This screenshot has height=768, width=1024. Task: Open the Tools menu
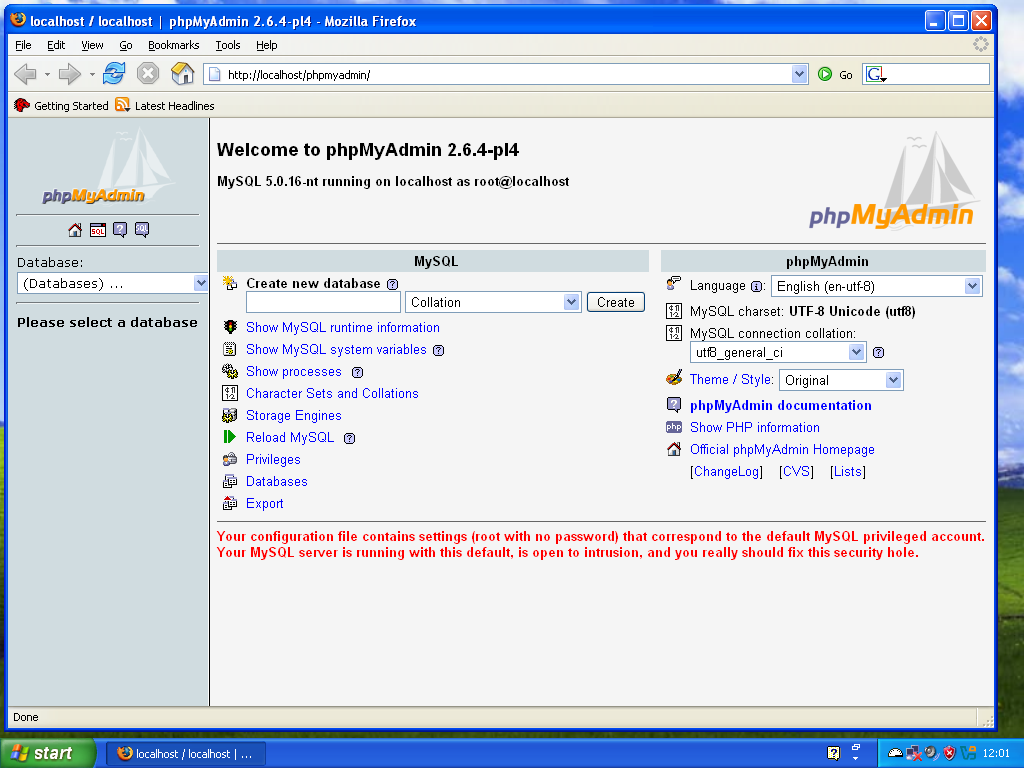(x=228, y=45)
